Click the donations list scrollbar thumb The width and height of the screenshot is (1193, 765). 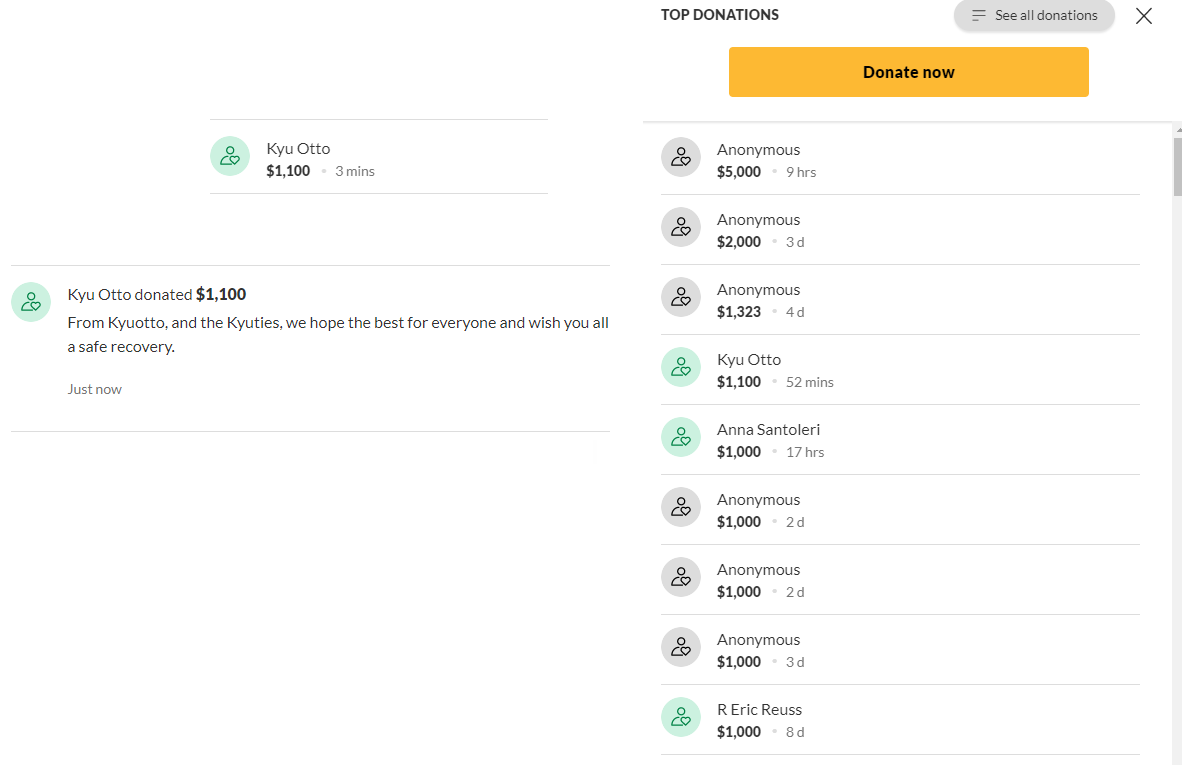coord(1178,167)
